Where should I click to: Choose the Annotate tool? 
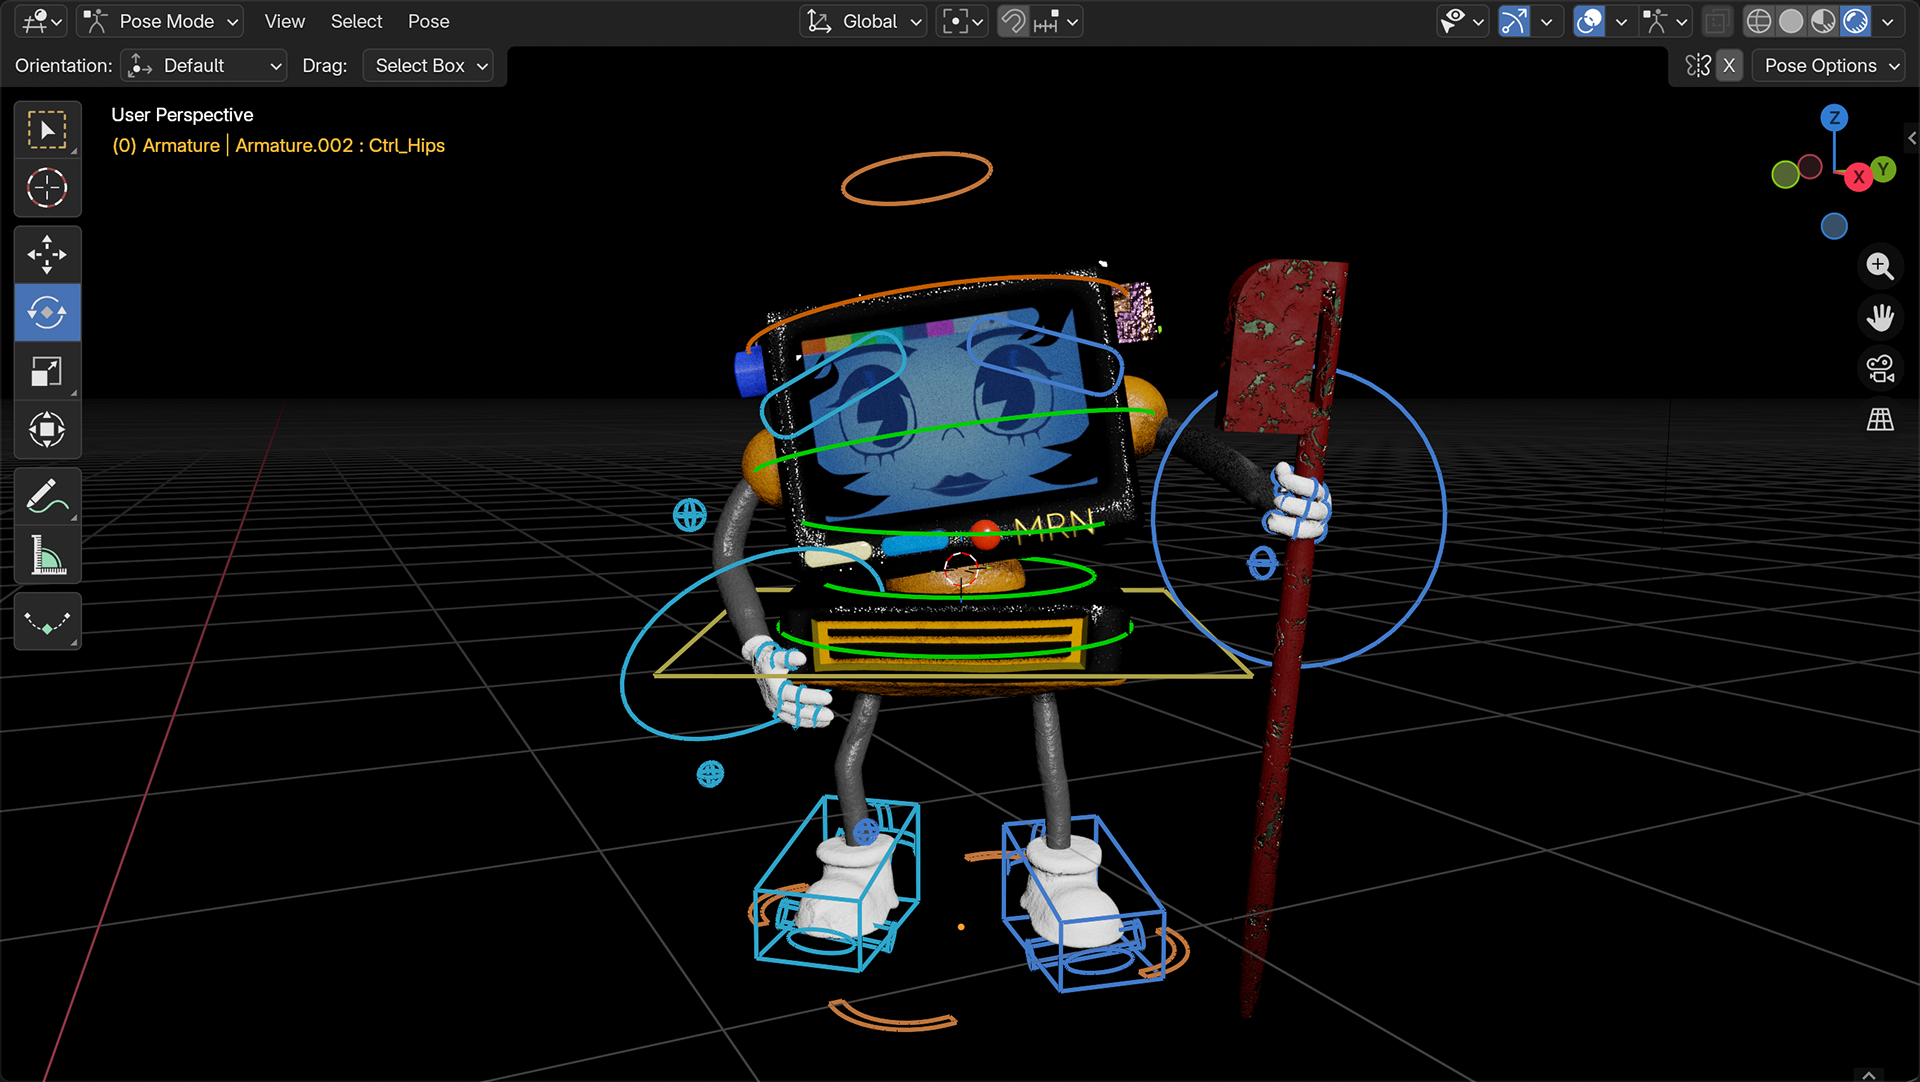coord(47,496)
